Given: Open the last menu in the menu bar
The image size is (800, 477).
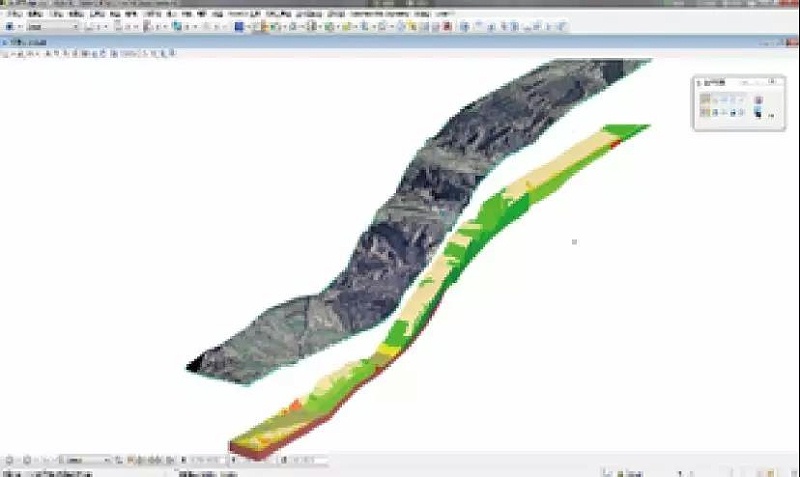Looking at the screenshot, I should pos(443,15).
